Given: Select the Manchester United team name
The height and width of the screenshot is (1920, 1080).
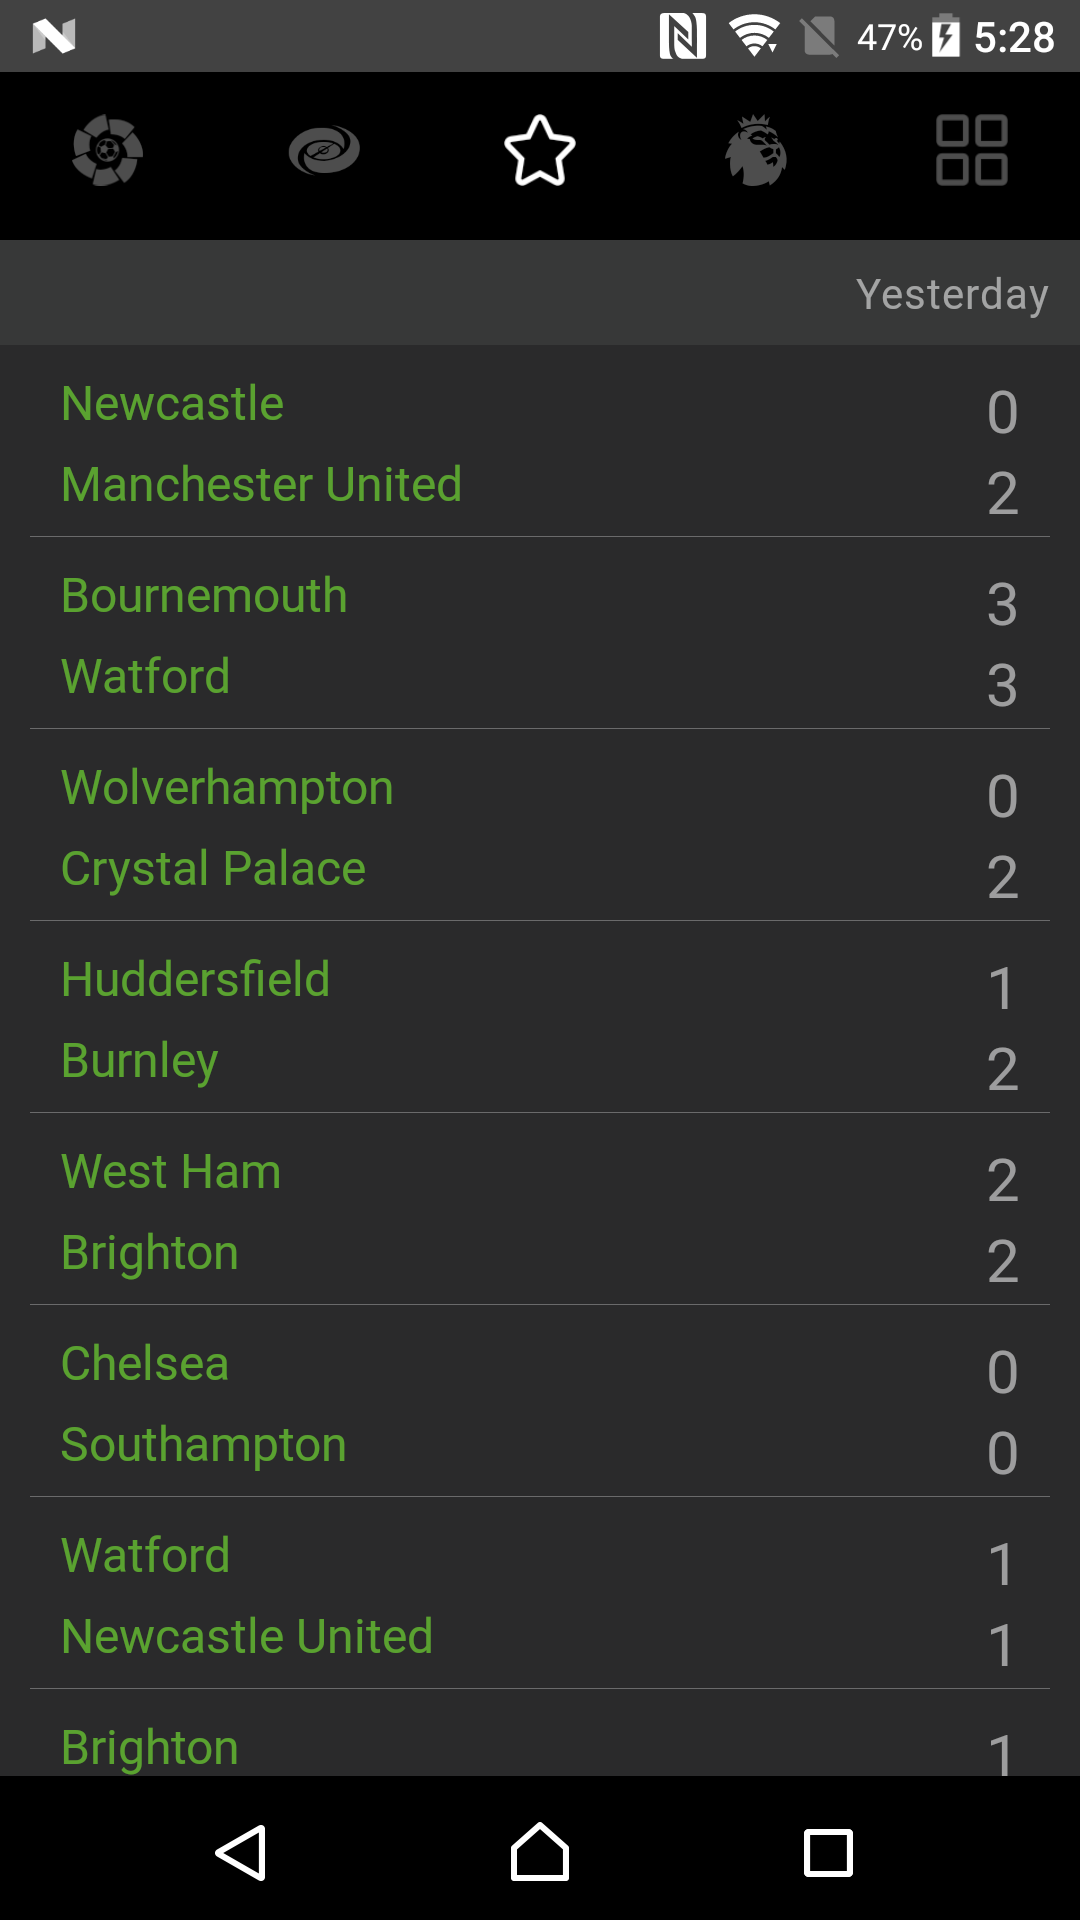Looking at the screenshot, I should (261, 484).
